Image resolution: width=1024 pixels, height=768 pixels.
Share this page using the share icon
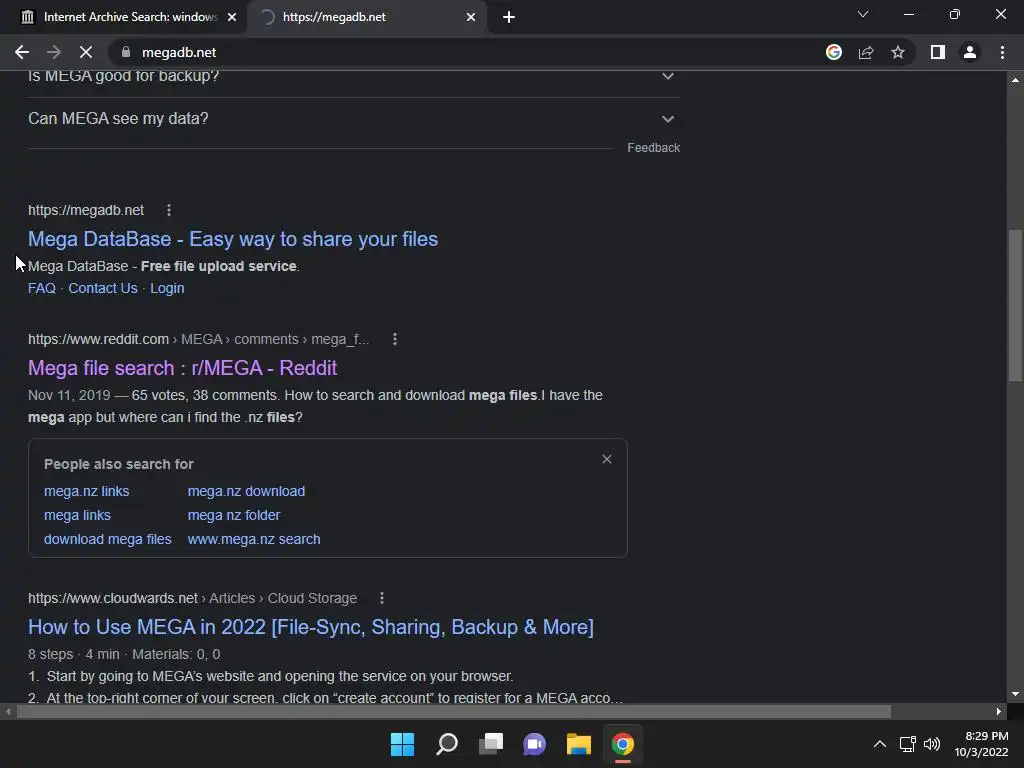coord(866,52)
